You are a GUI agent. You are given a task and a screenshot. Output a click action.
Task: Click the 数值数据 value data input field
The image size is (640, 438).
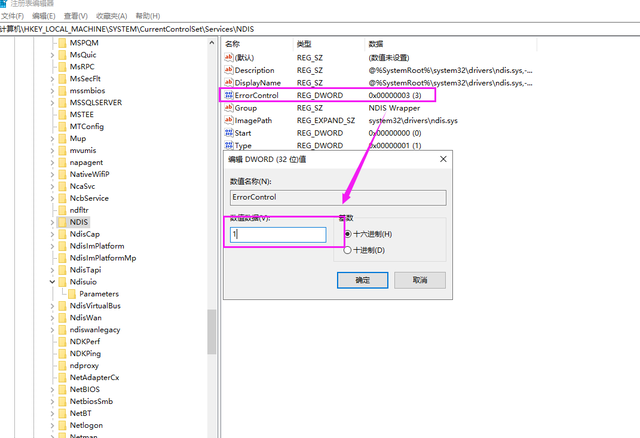(x=278, y=235)
